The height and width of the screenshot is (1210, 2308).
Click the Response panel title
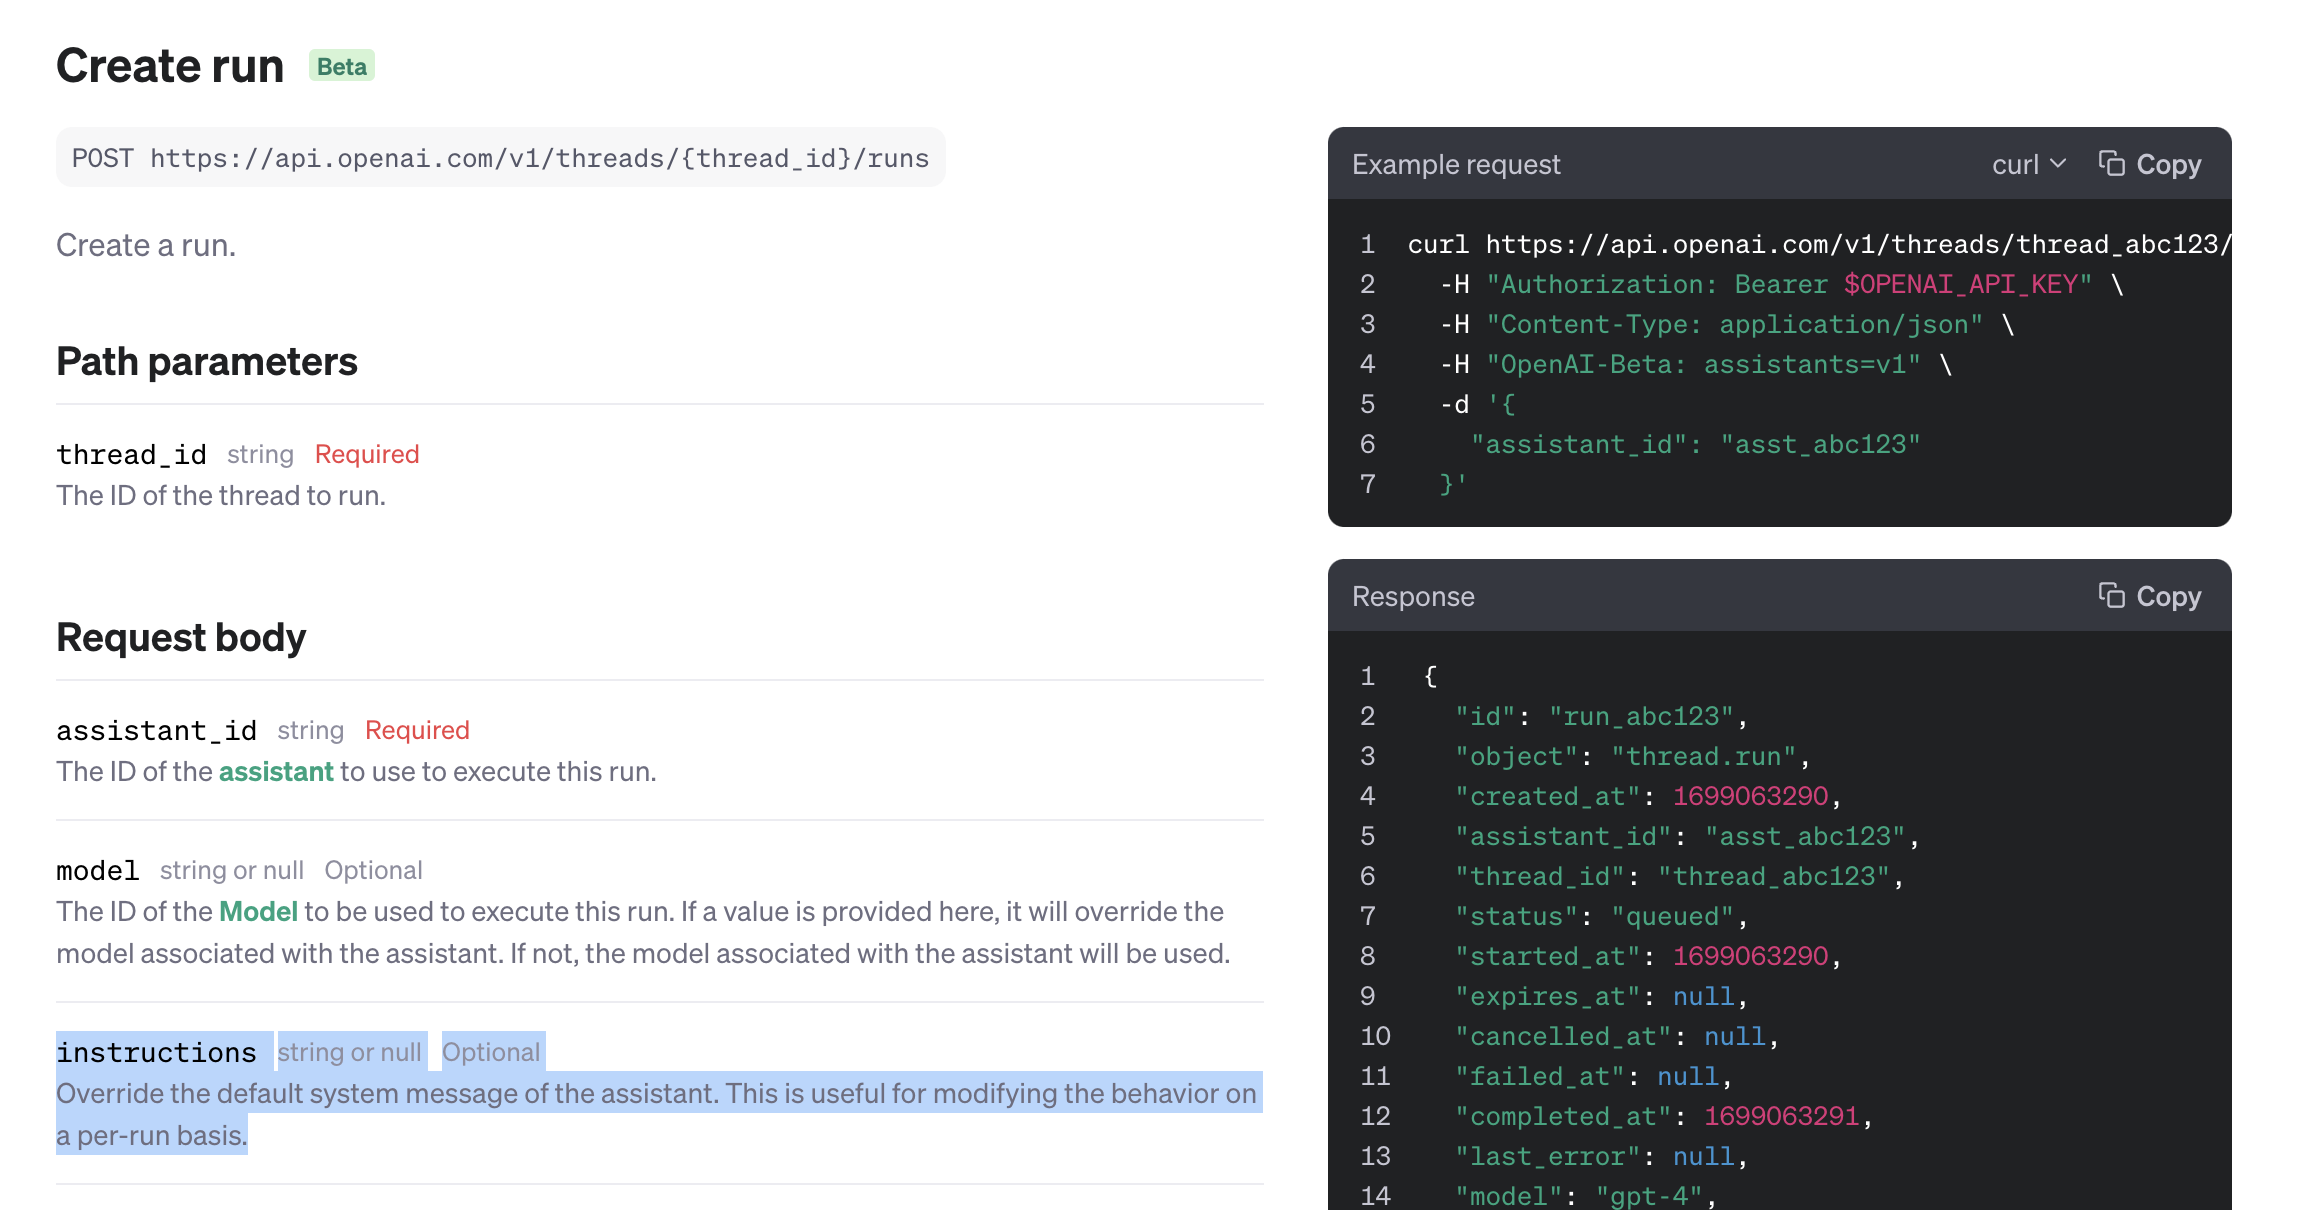coord(1413,596)
